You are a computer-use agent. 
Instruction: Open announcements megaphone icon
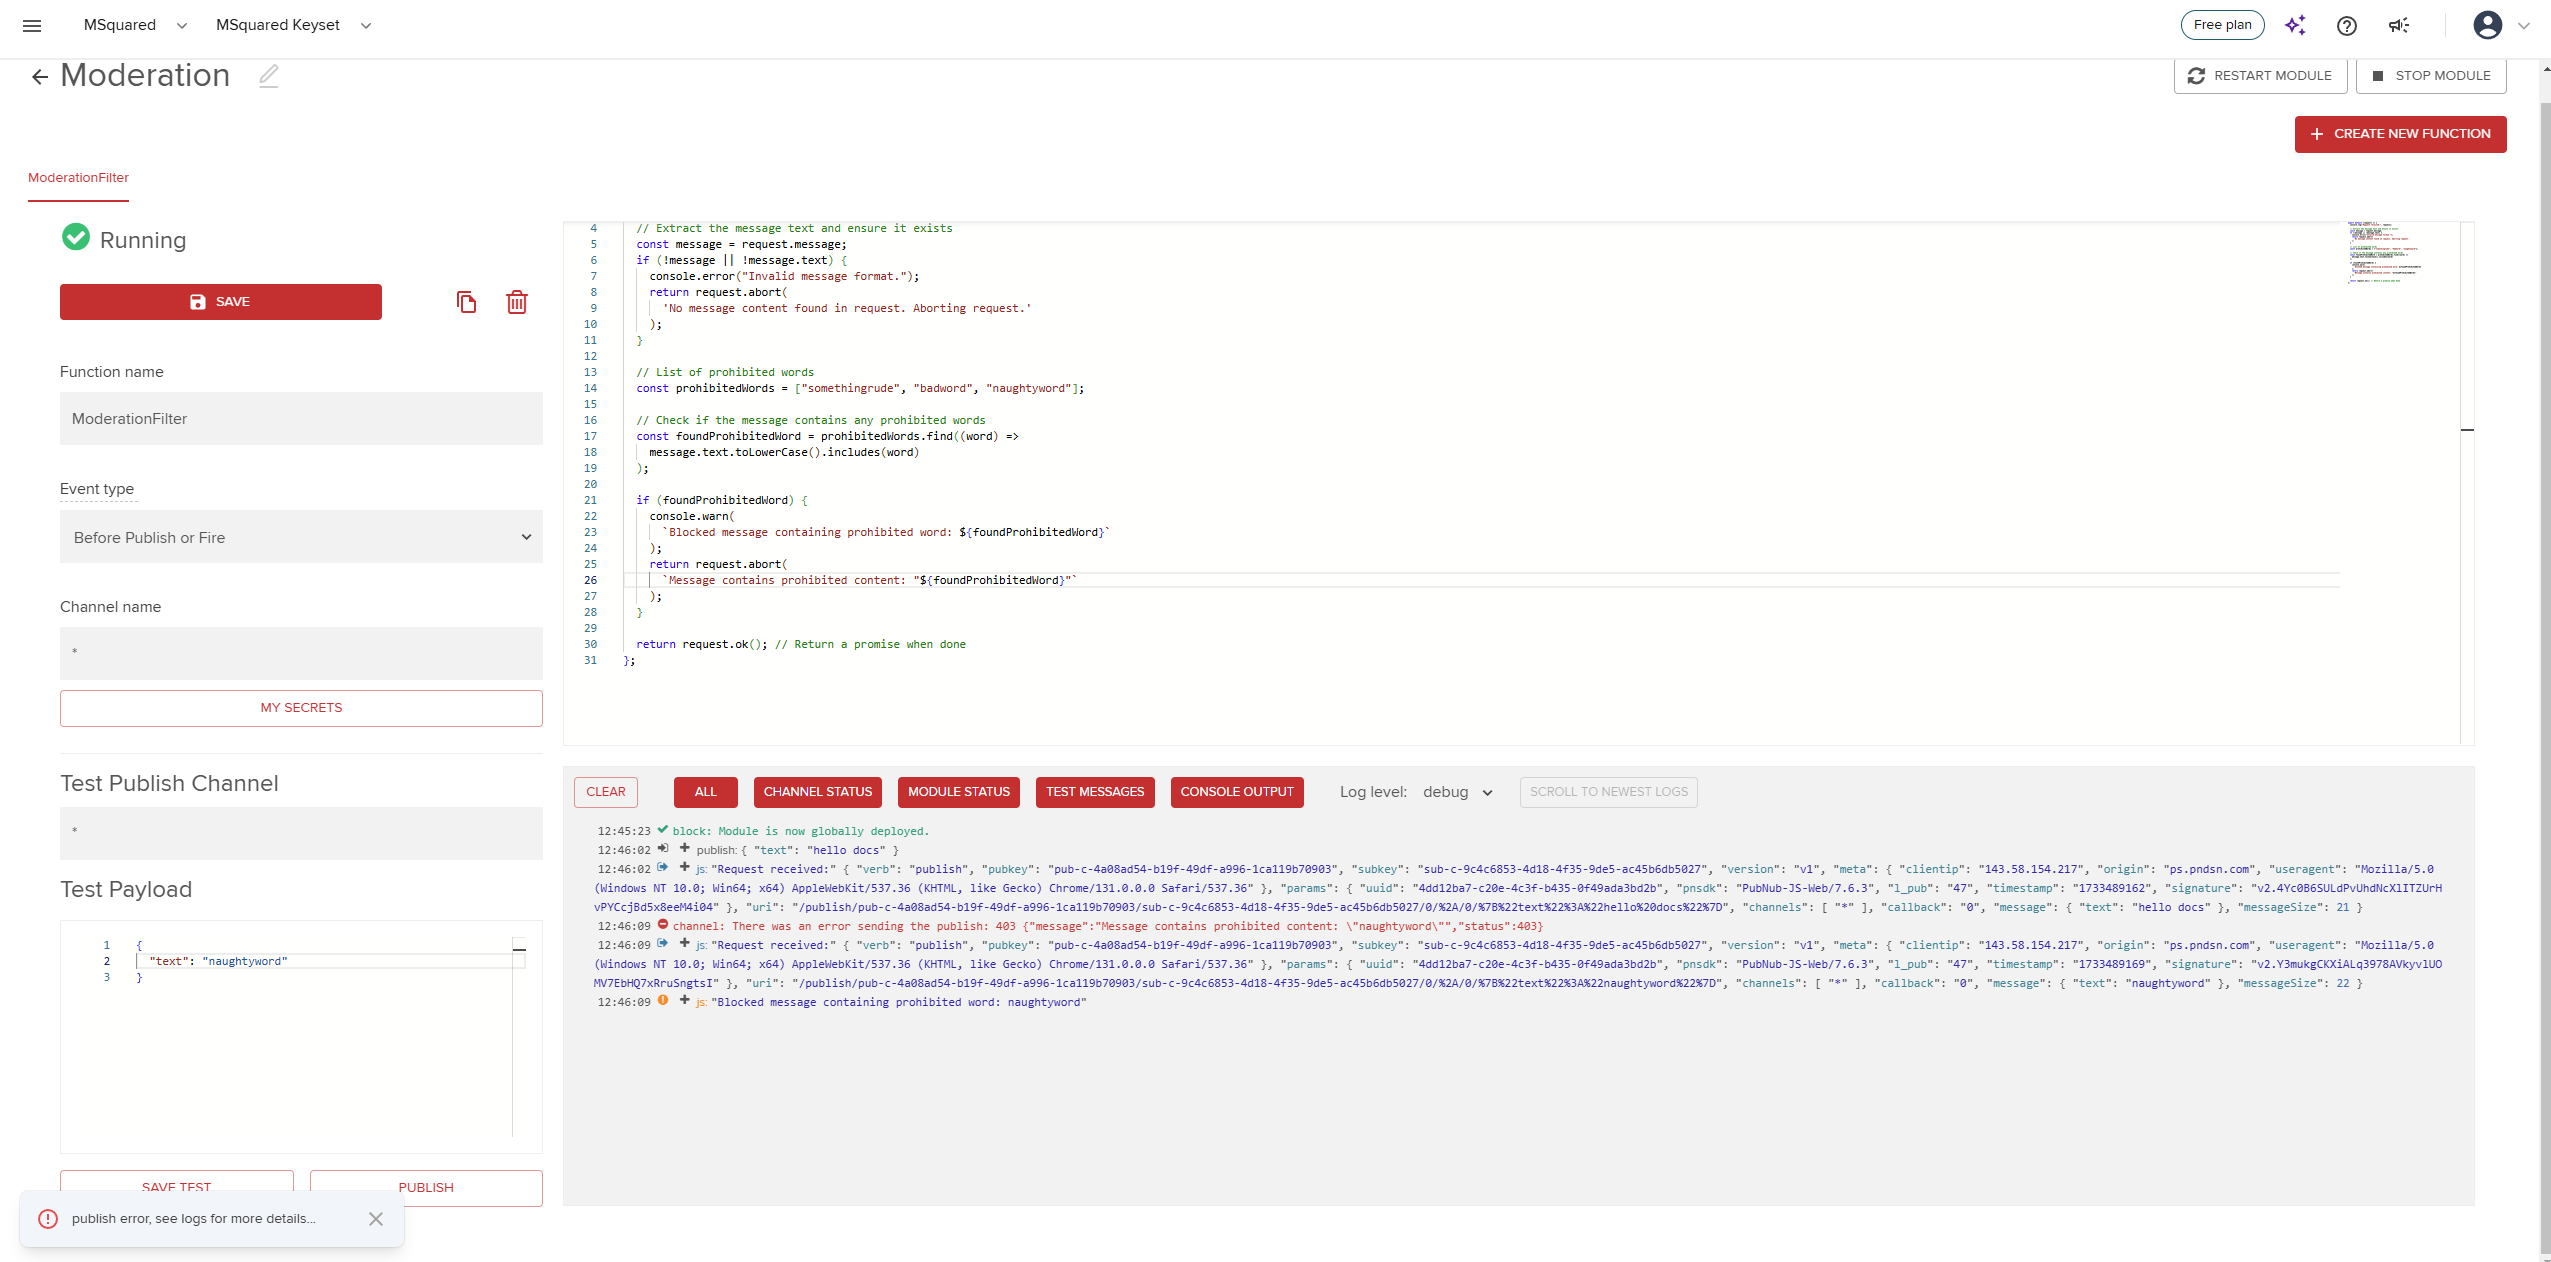tap(2398, 26)
